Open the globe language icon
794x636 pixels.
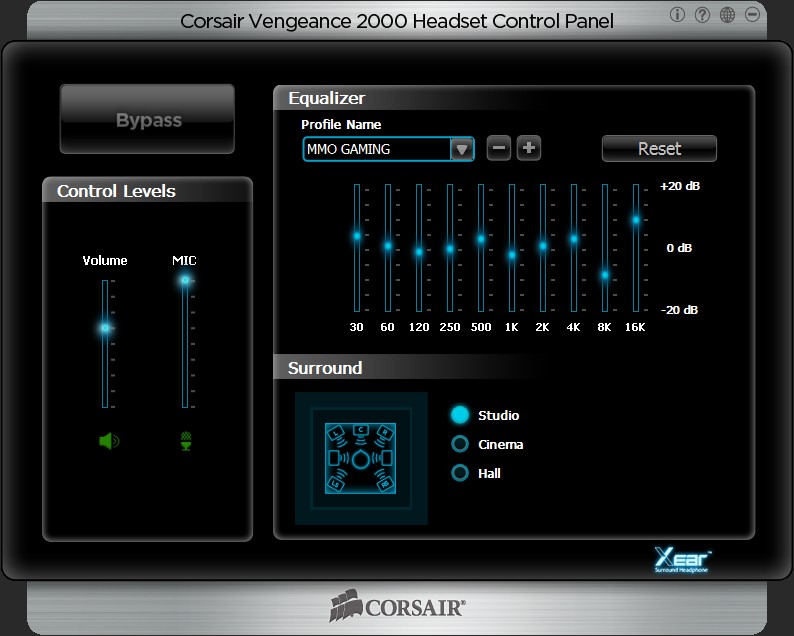click(x=727, y=15)
